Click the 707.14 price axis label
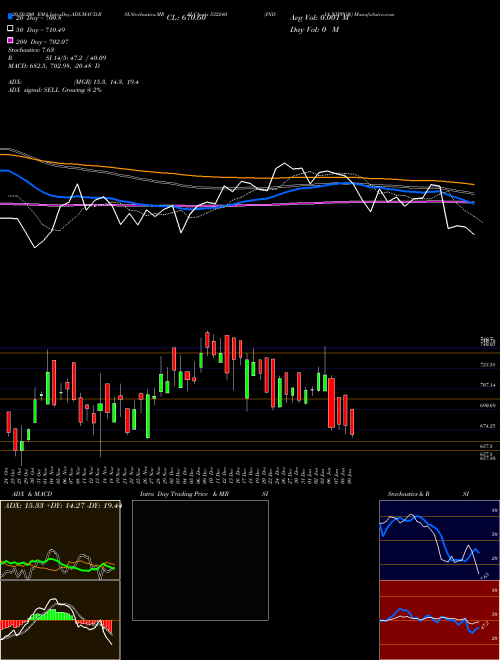This screenshot has height=660, width=500. click(487, 385)
